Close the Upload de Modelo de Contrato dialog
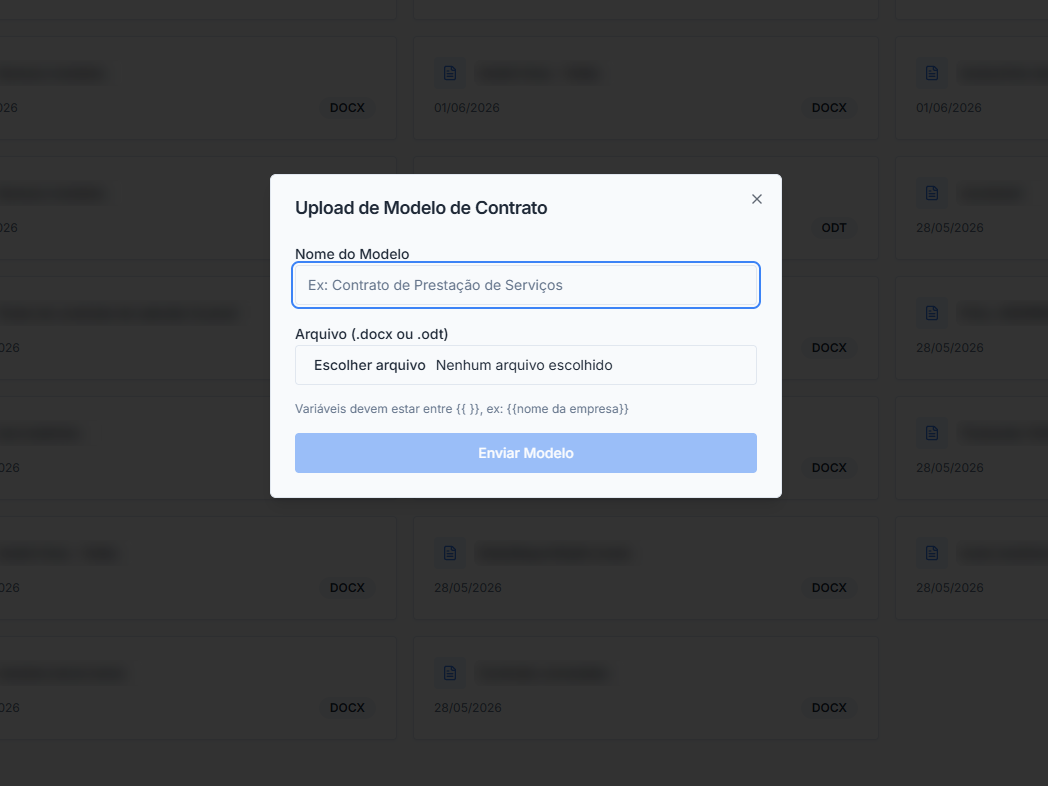Viewport: 1048px width, 786px height. [757, 199]
